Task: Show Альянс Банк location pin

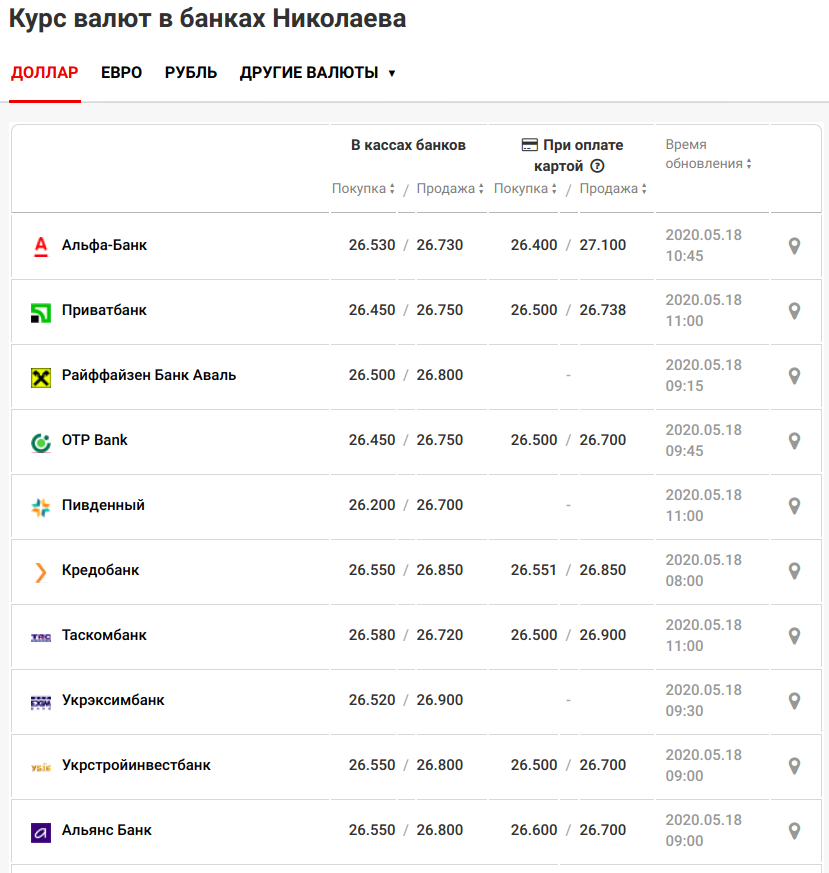Action: pyautogui.click(x=794, y=831)
